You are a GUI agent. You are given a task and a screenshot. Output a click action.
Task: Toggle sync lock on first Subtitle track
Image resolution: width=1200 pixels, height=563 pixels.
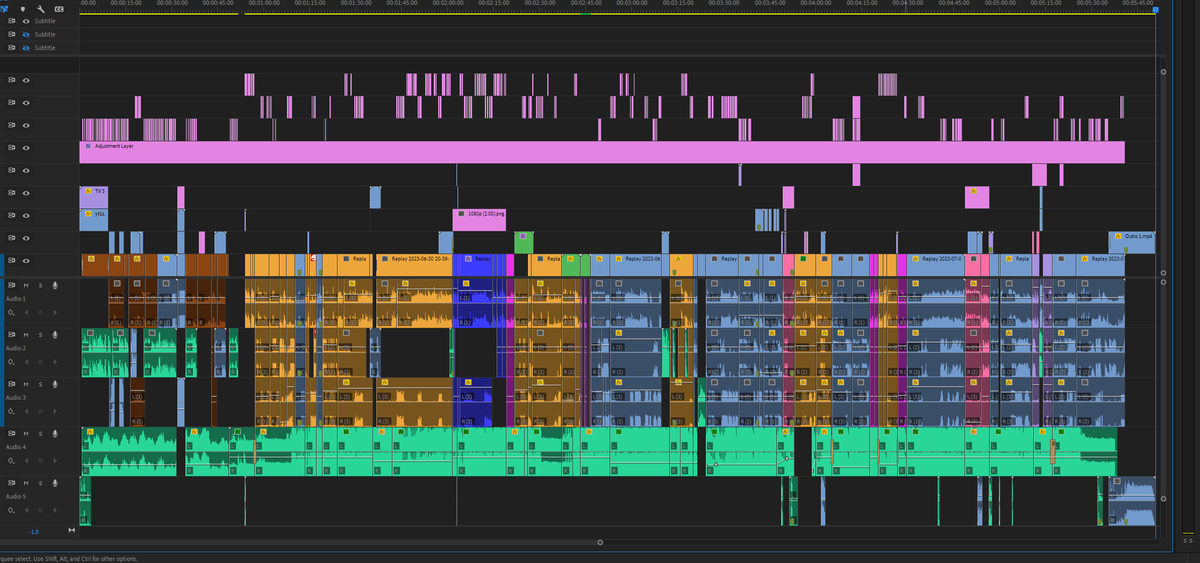[x=12, y=20]
